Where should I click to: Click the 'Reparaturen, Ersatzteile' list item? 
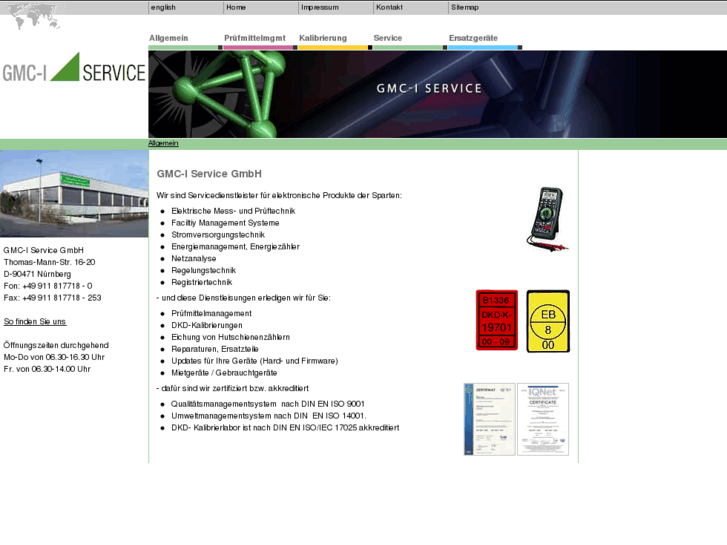click(x=215, y=349)
